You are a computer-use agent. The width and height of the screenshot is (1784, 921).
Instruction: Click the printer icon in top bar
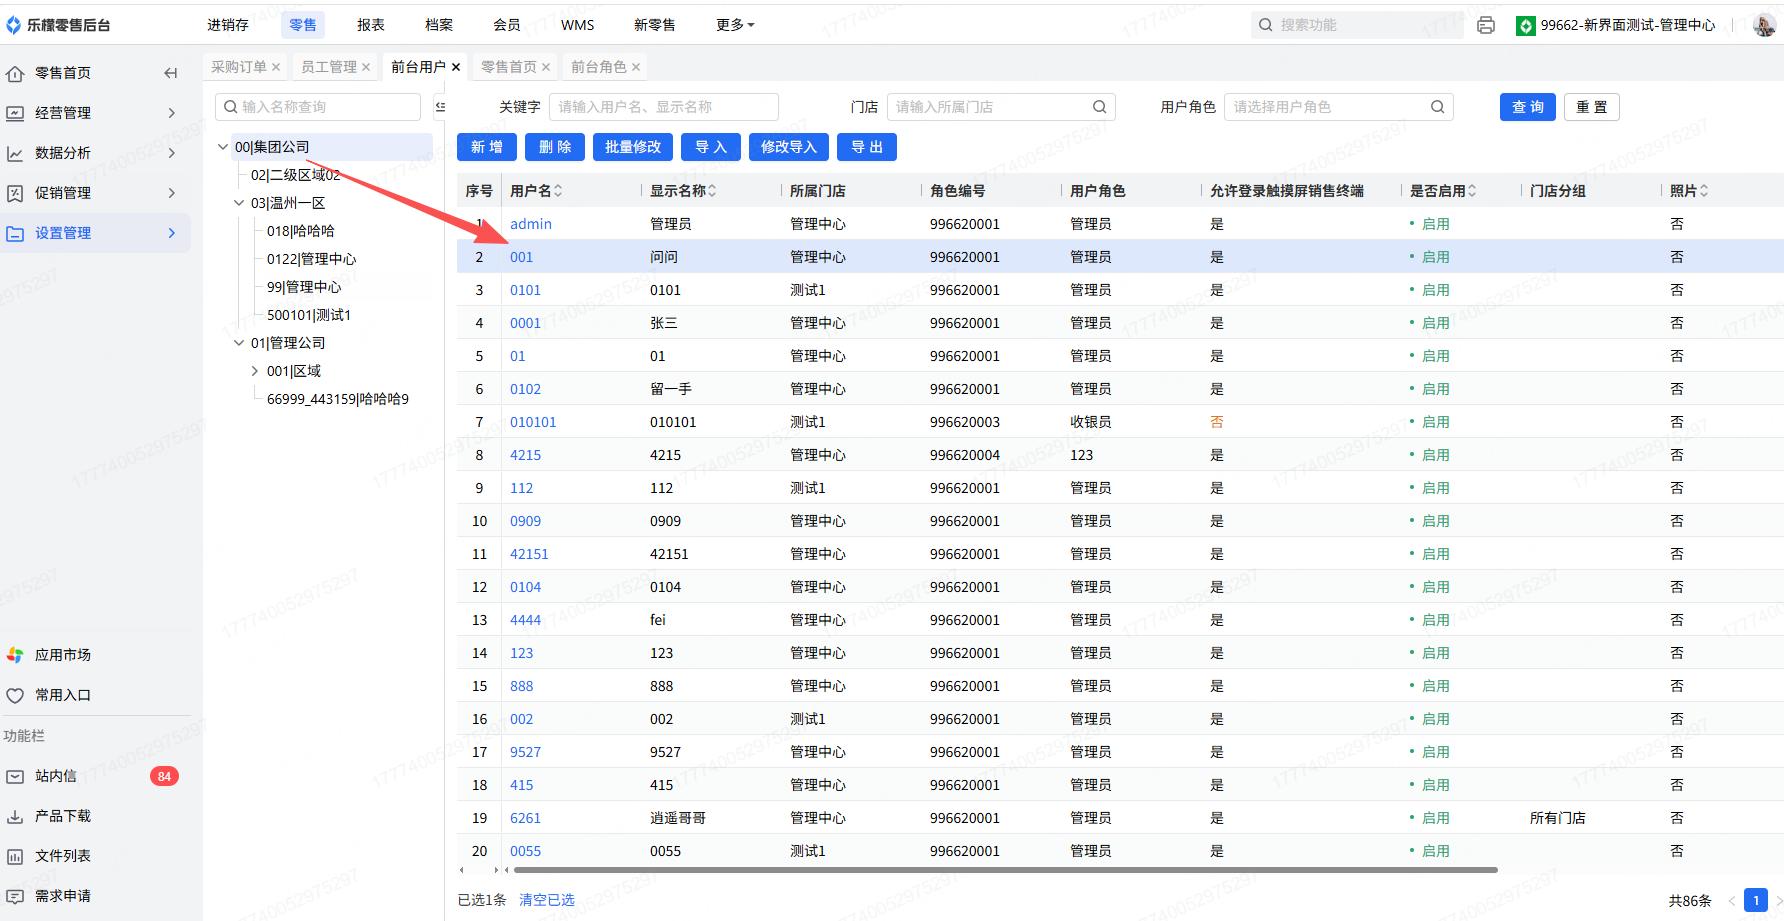[x=1486, y=25]
